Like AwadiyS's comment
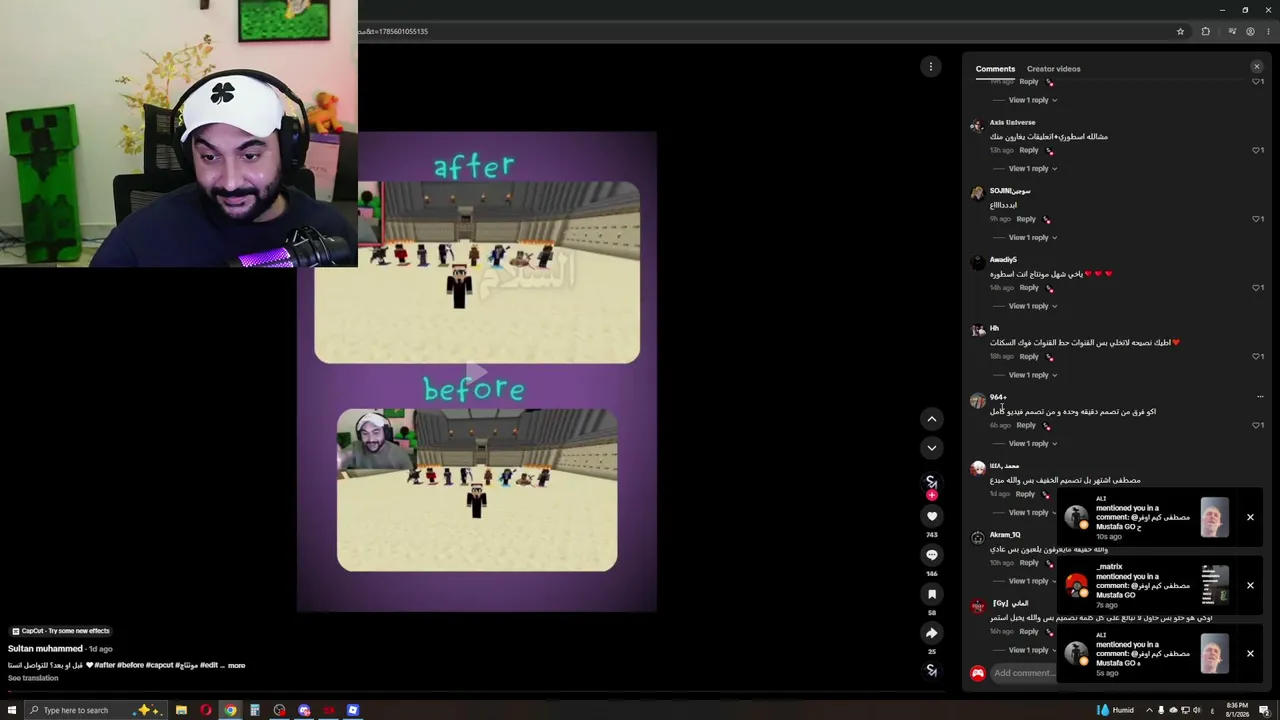The height and width of the screenshot is (720, 1280). tap(1256, 288)
